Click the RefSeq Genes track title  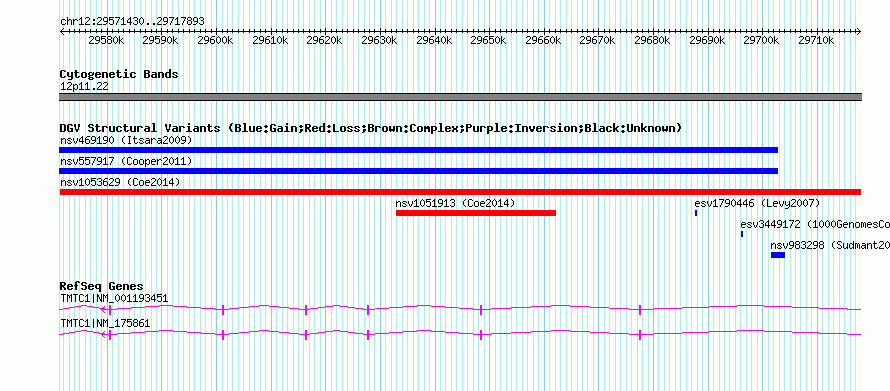pyautogui.click(x=102, y=286)
